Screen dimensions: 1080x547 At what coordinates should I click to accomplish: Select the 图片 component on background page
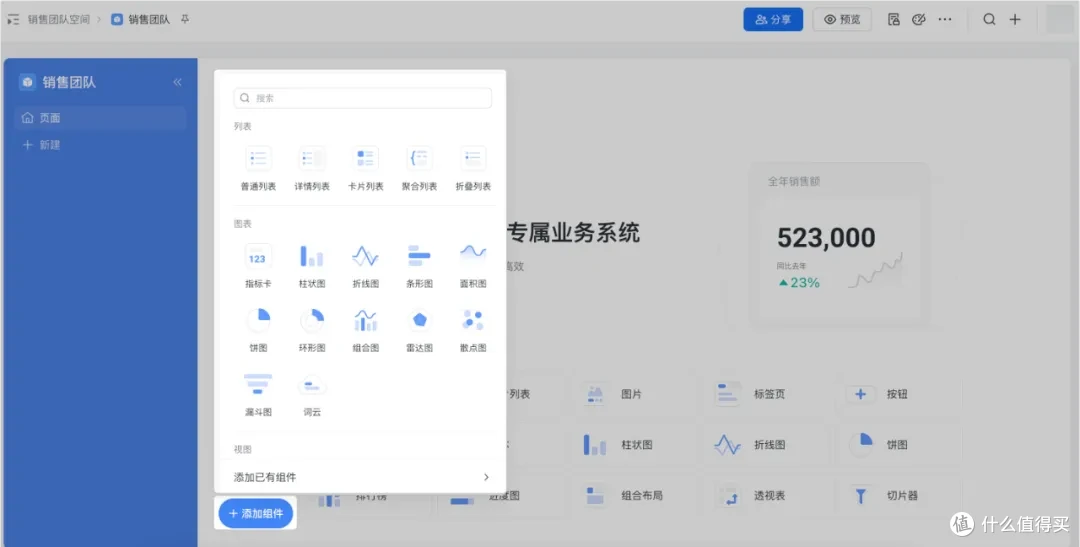630,394
